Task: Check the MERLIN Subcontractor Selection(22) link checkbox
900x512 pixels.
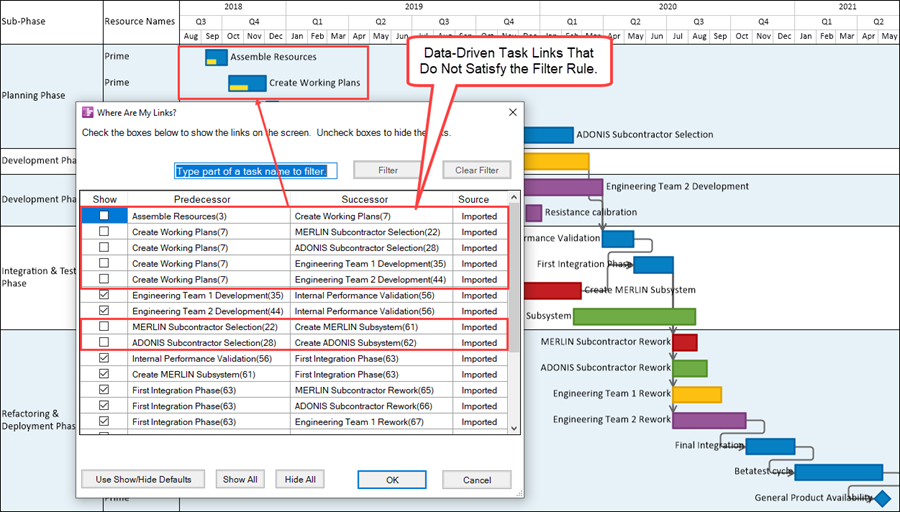Action: point(104,326)
